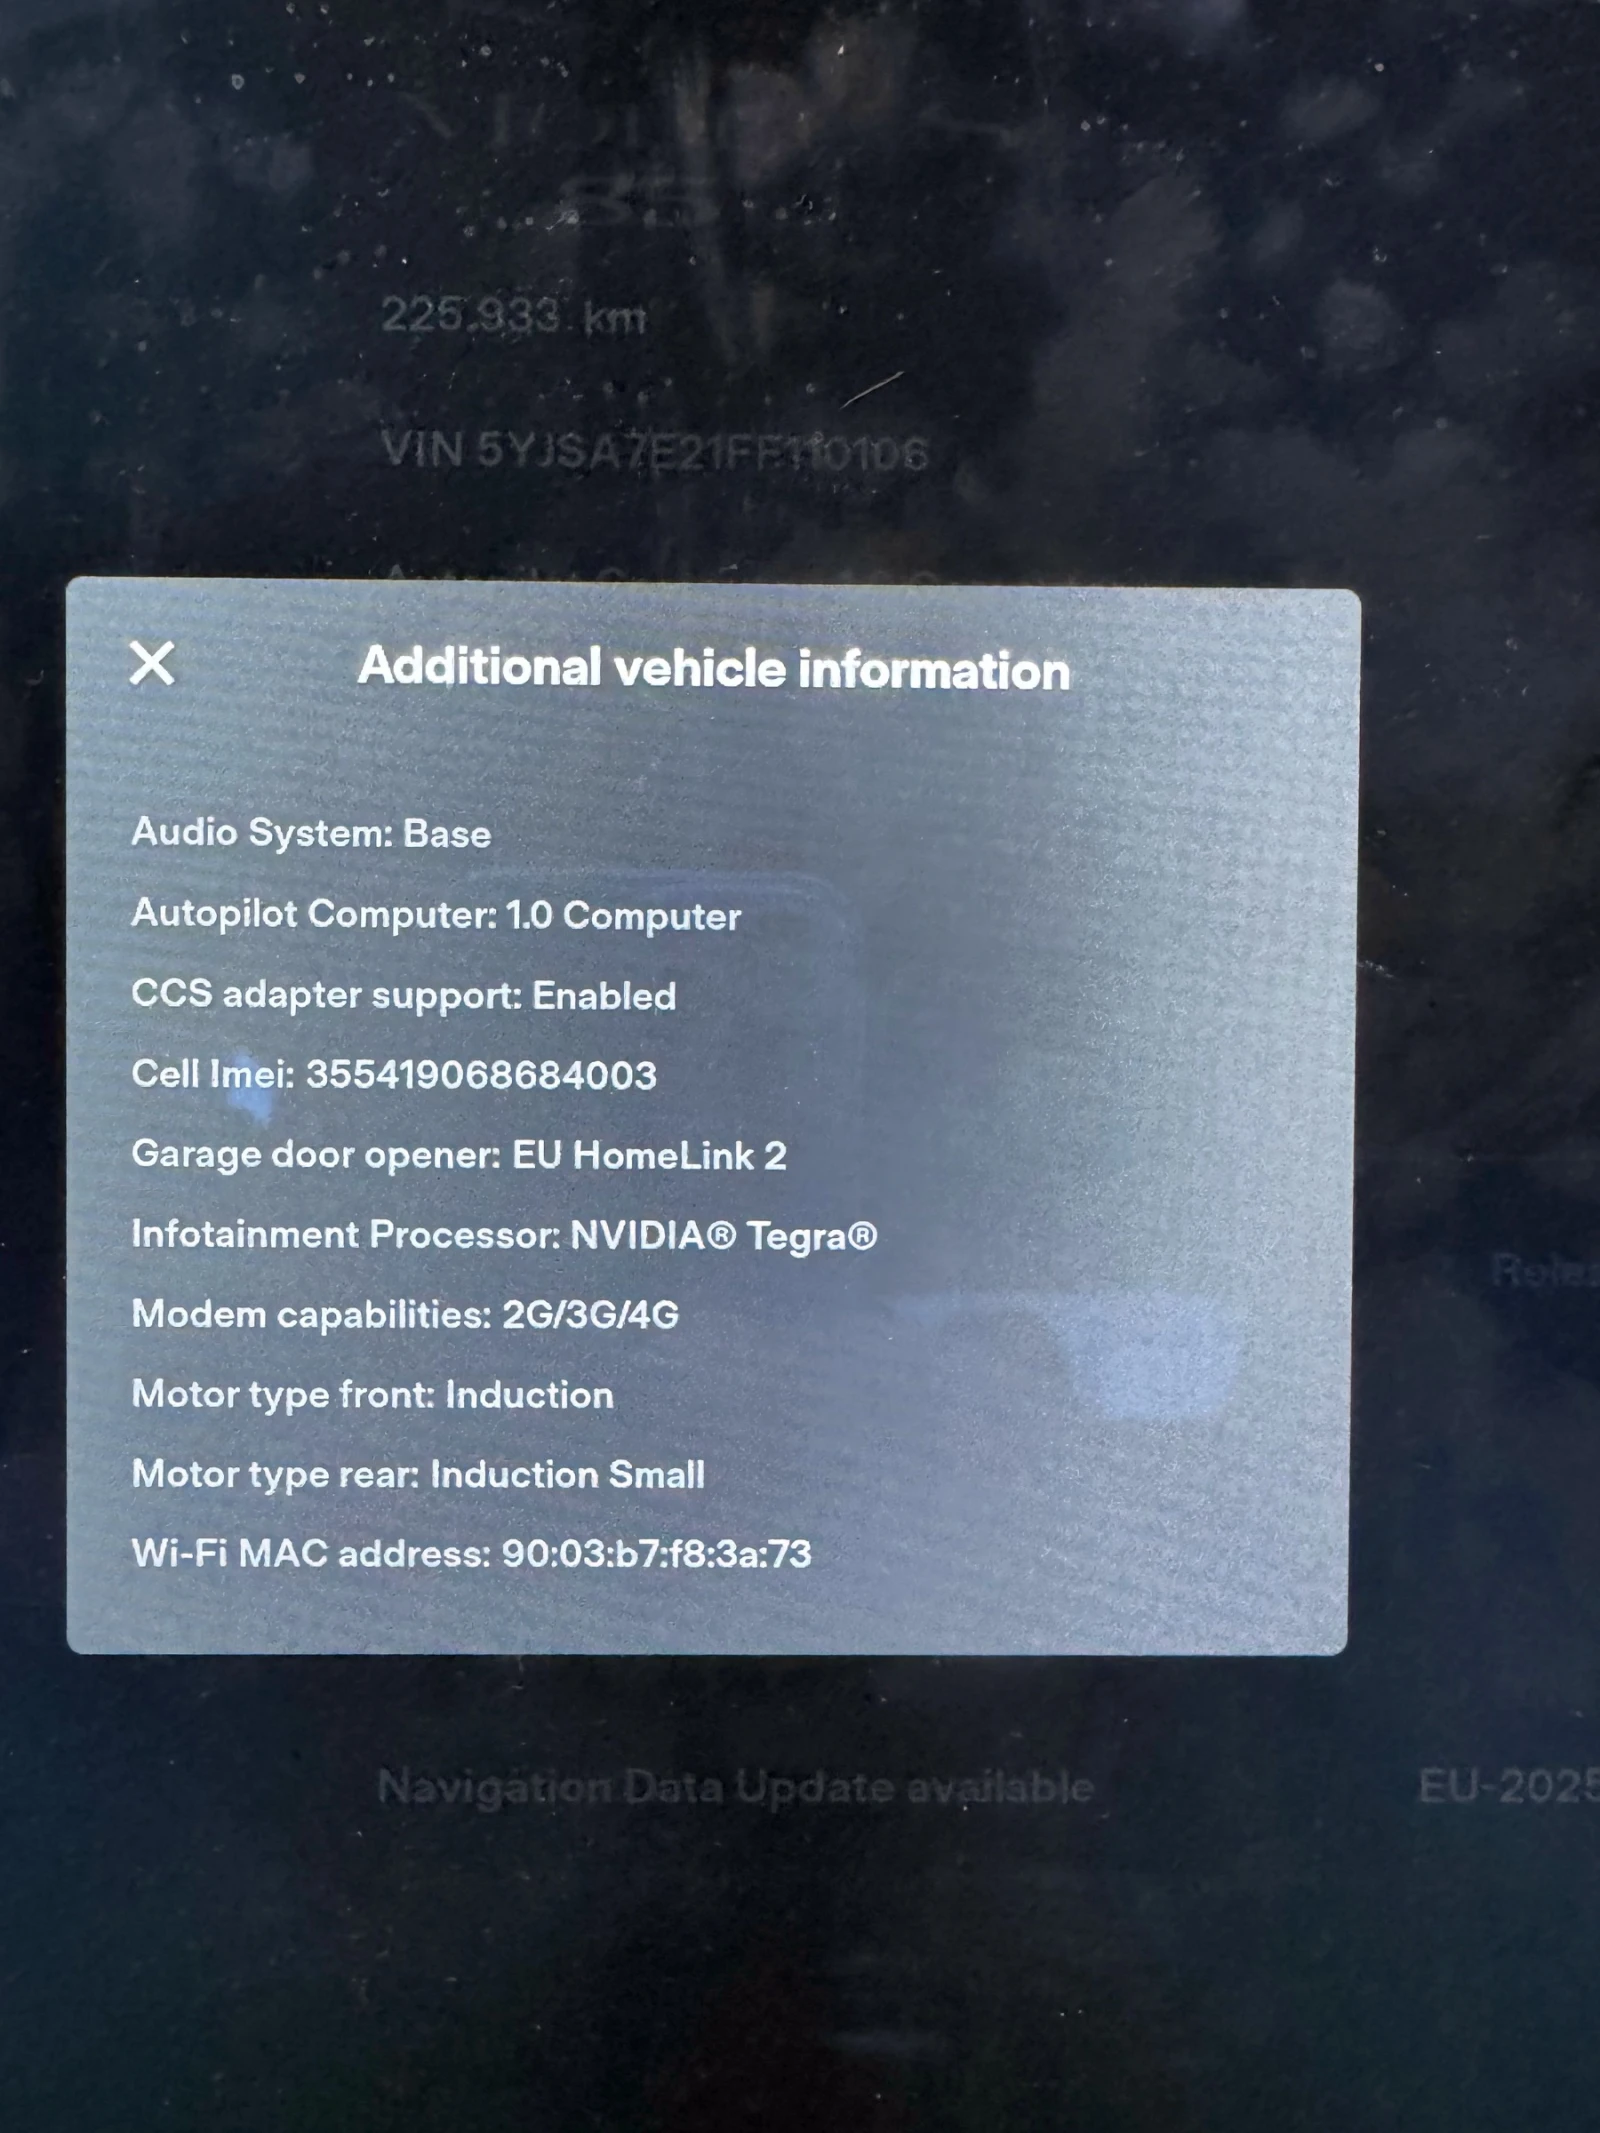This screenshot has width=1600, height=2133.
Task: Select the Motor type front: Induction row
Action: pyautogui.click(x=372, y=1395)
